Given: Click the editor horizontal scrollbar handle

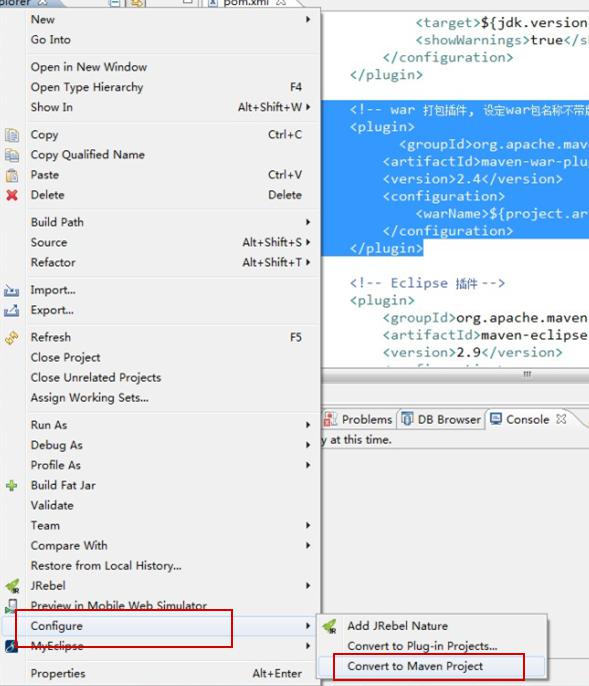Looking at the screenshot, I should [x=527, y=374].
